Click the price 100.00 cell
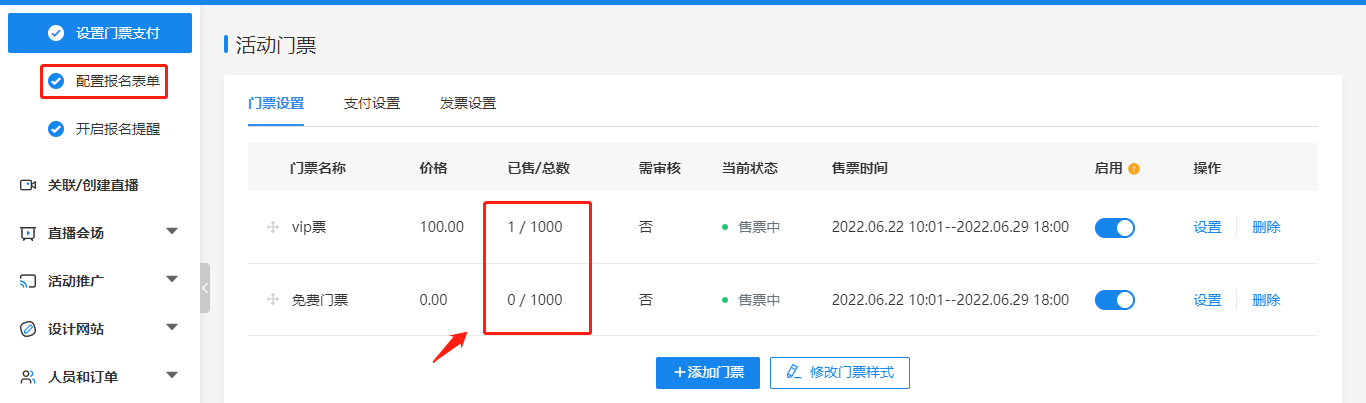Viewport: 1366px width, 403px height. pyautogui.click(x=442, y=227)
